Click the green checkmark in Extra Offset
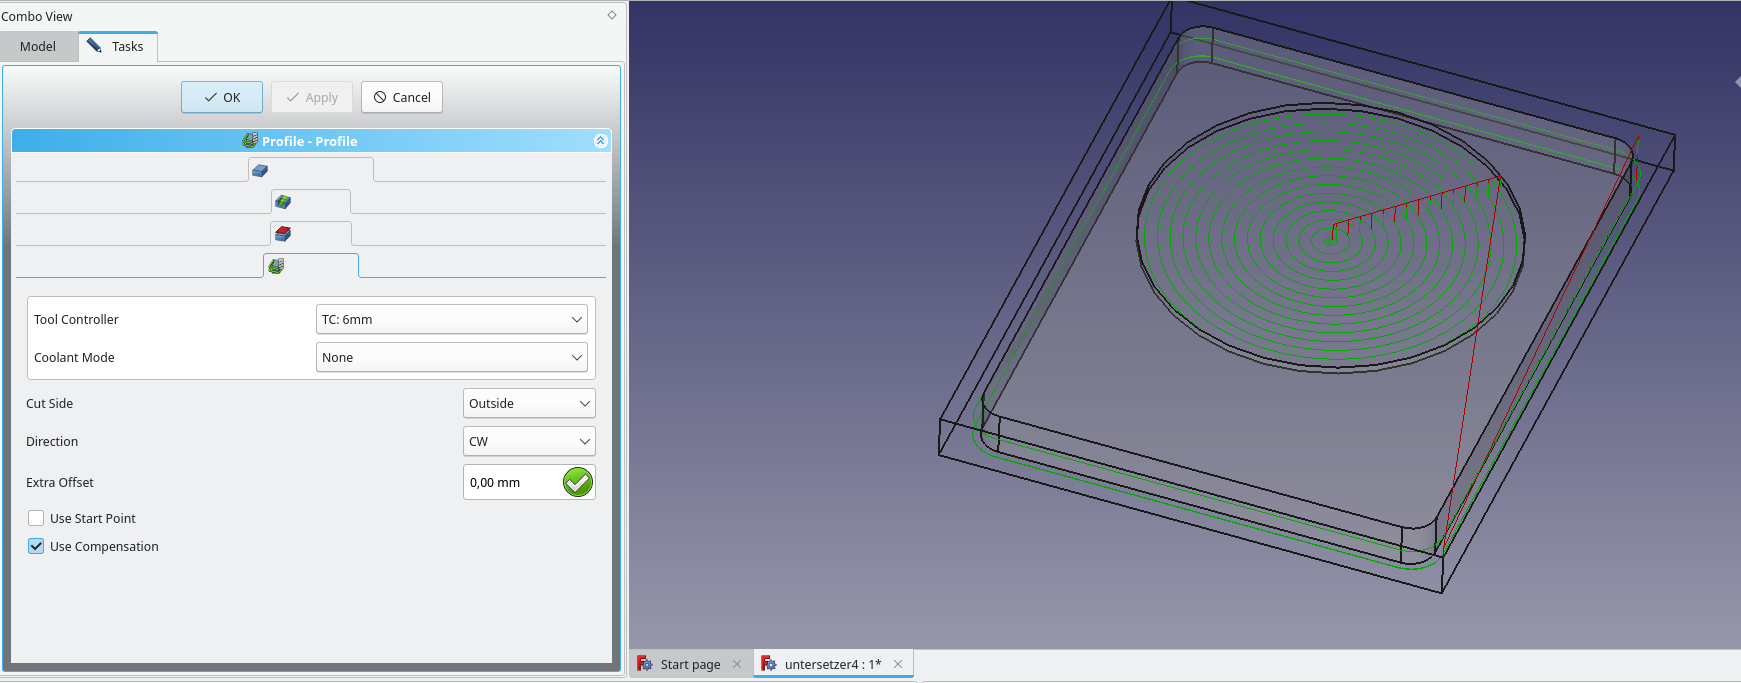The width and height of the screenshot is (1741, 683). pyautogui.click(x=577, y=482)
